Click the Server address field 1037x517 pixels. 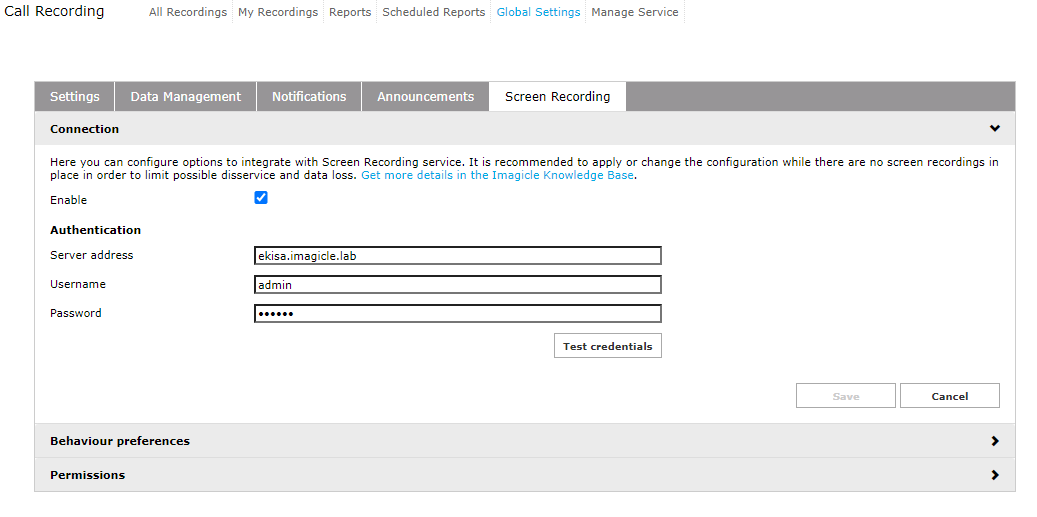tap(457, 256)
